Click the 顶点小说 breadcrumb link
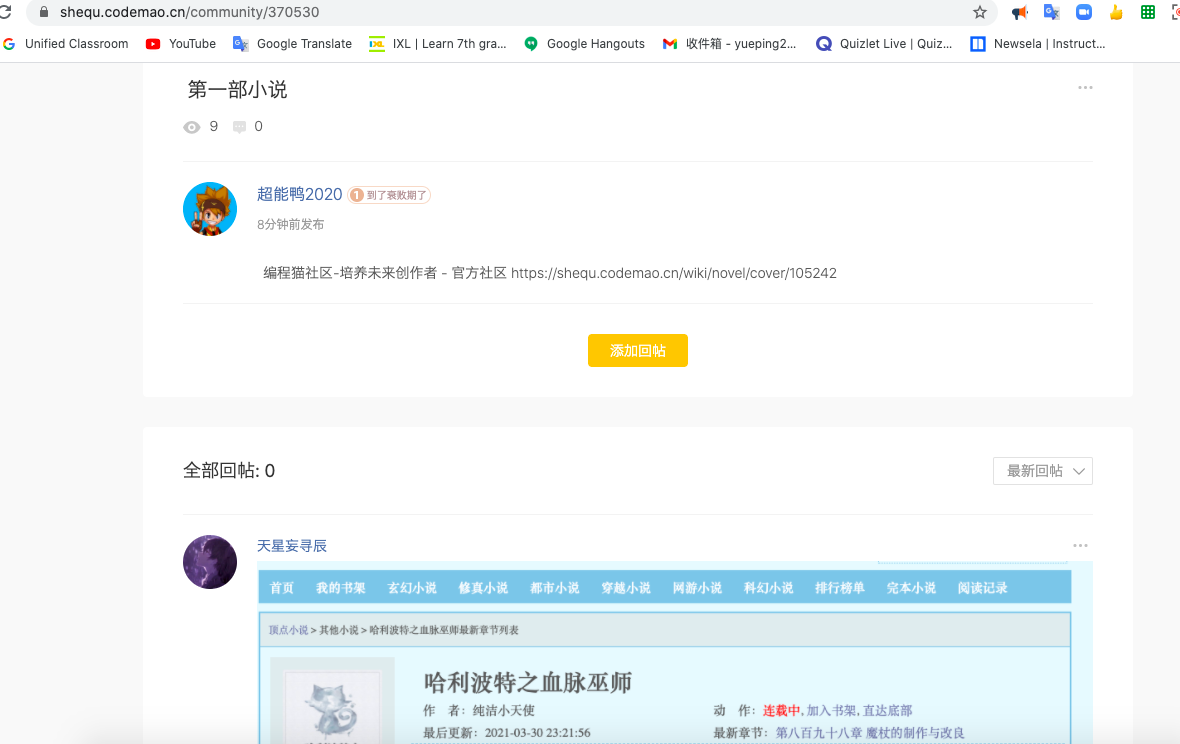 click(x=288, y=630)
